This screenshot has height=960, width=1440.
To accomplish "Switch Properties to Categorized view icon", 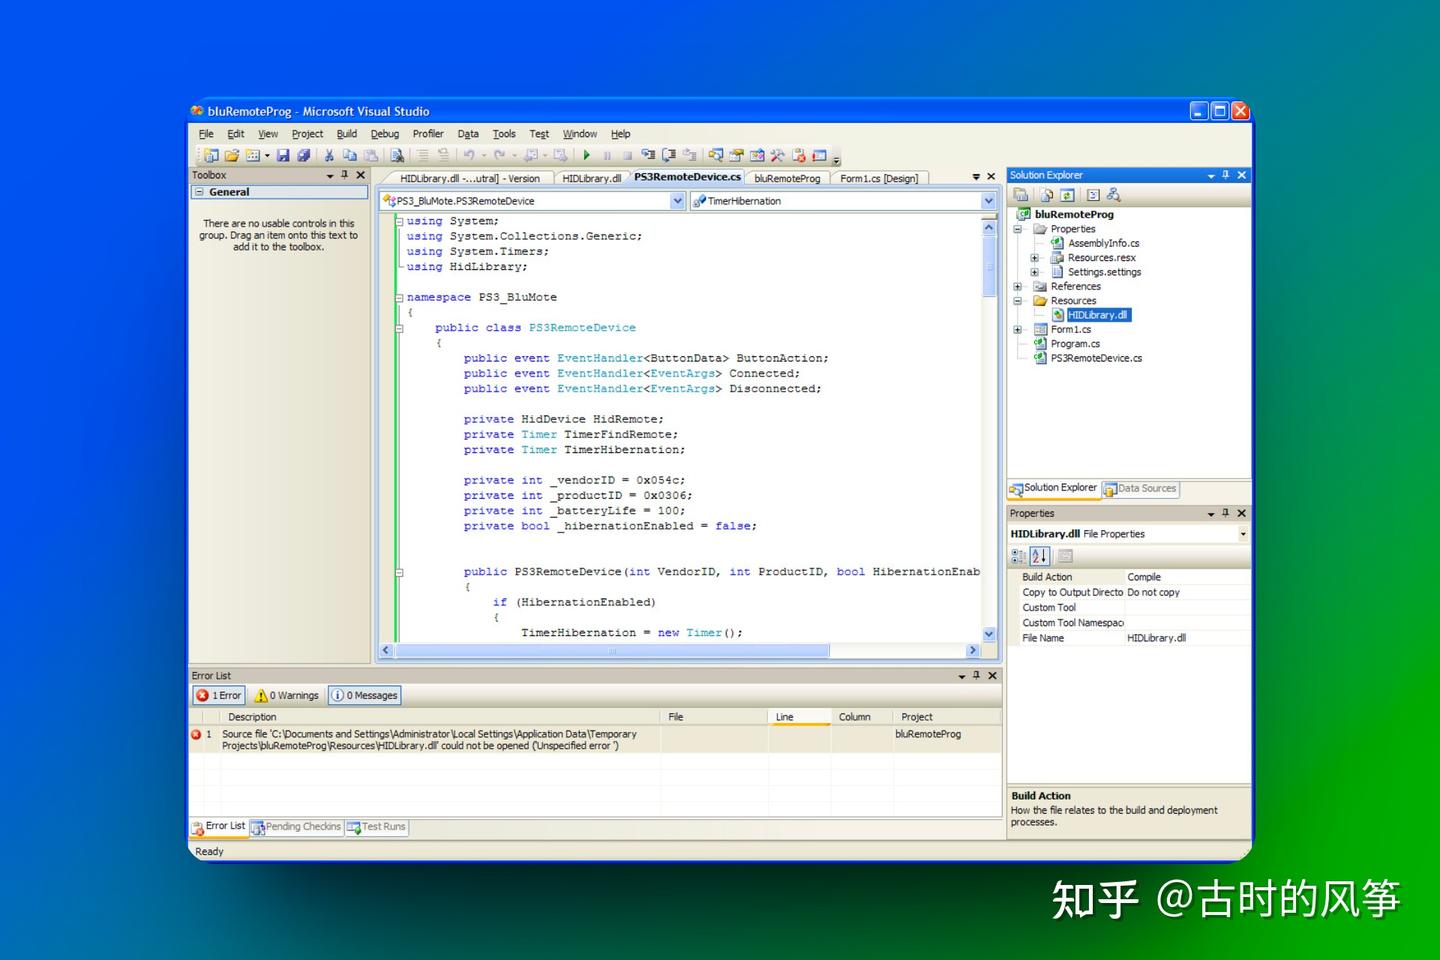I will pyautogui.click(x=1019, y=556).
